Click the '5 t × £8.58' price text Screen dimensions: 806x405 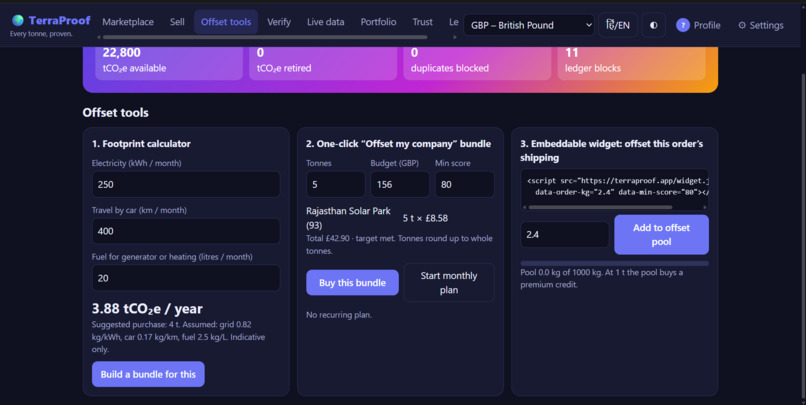point(425,218)
